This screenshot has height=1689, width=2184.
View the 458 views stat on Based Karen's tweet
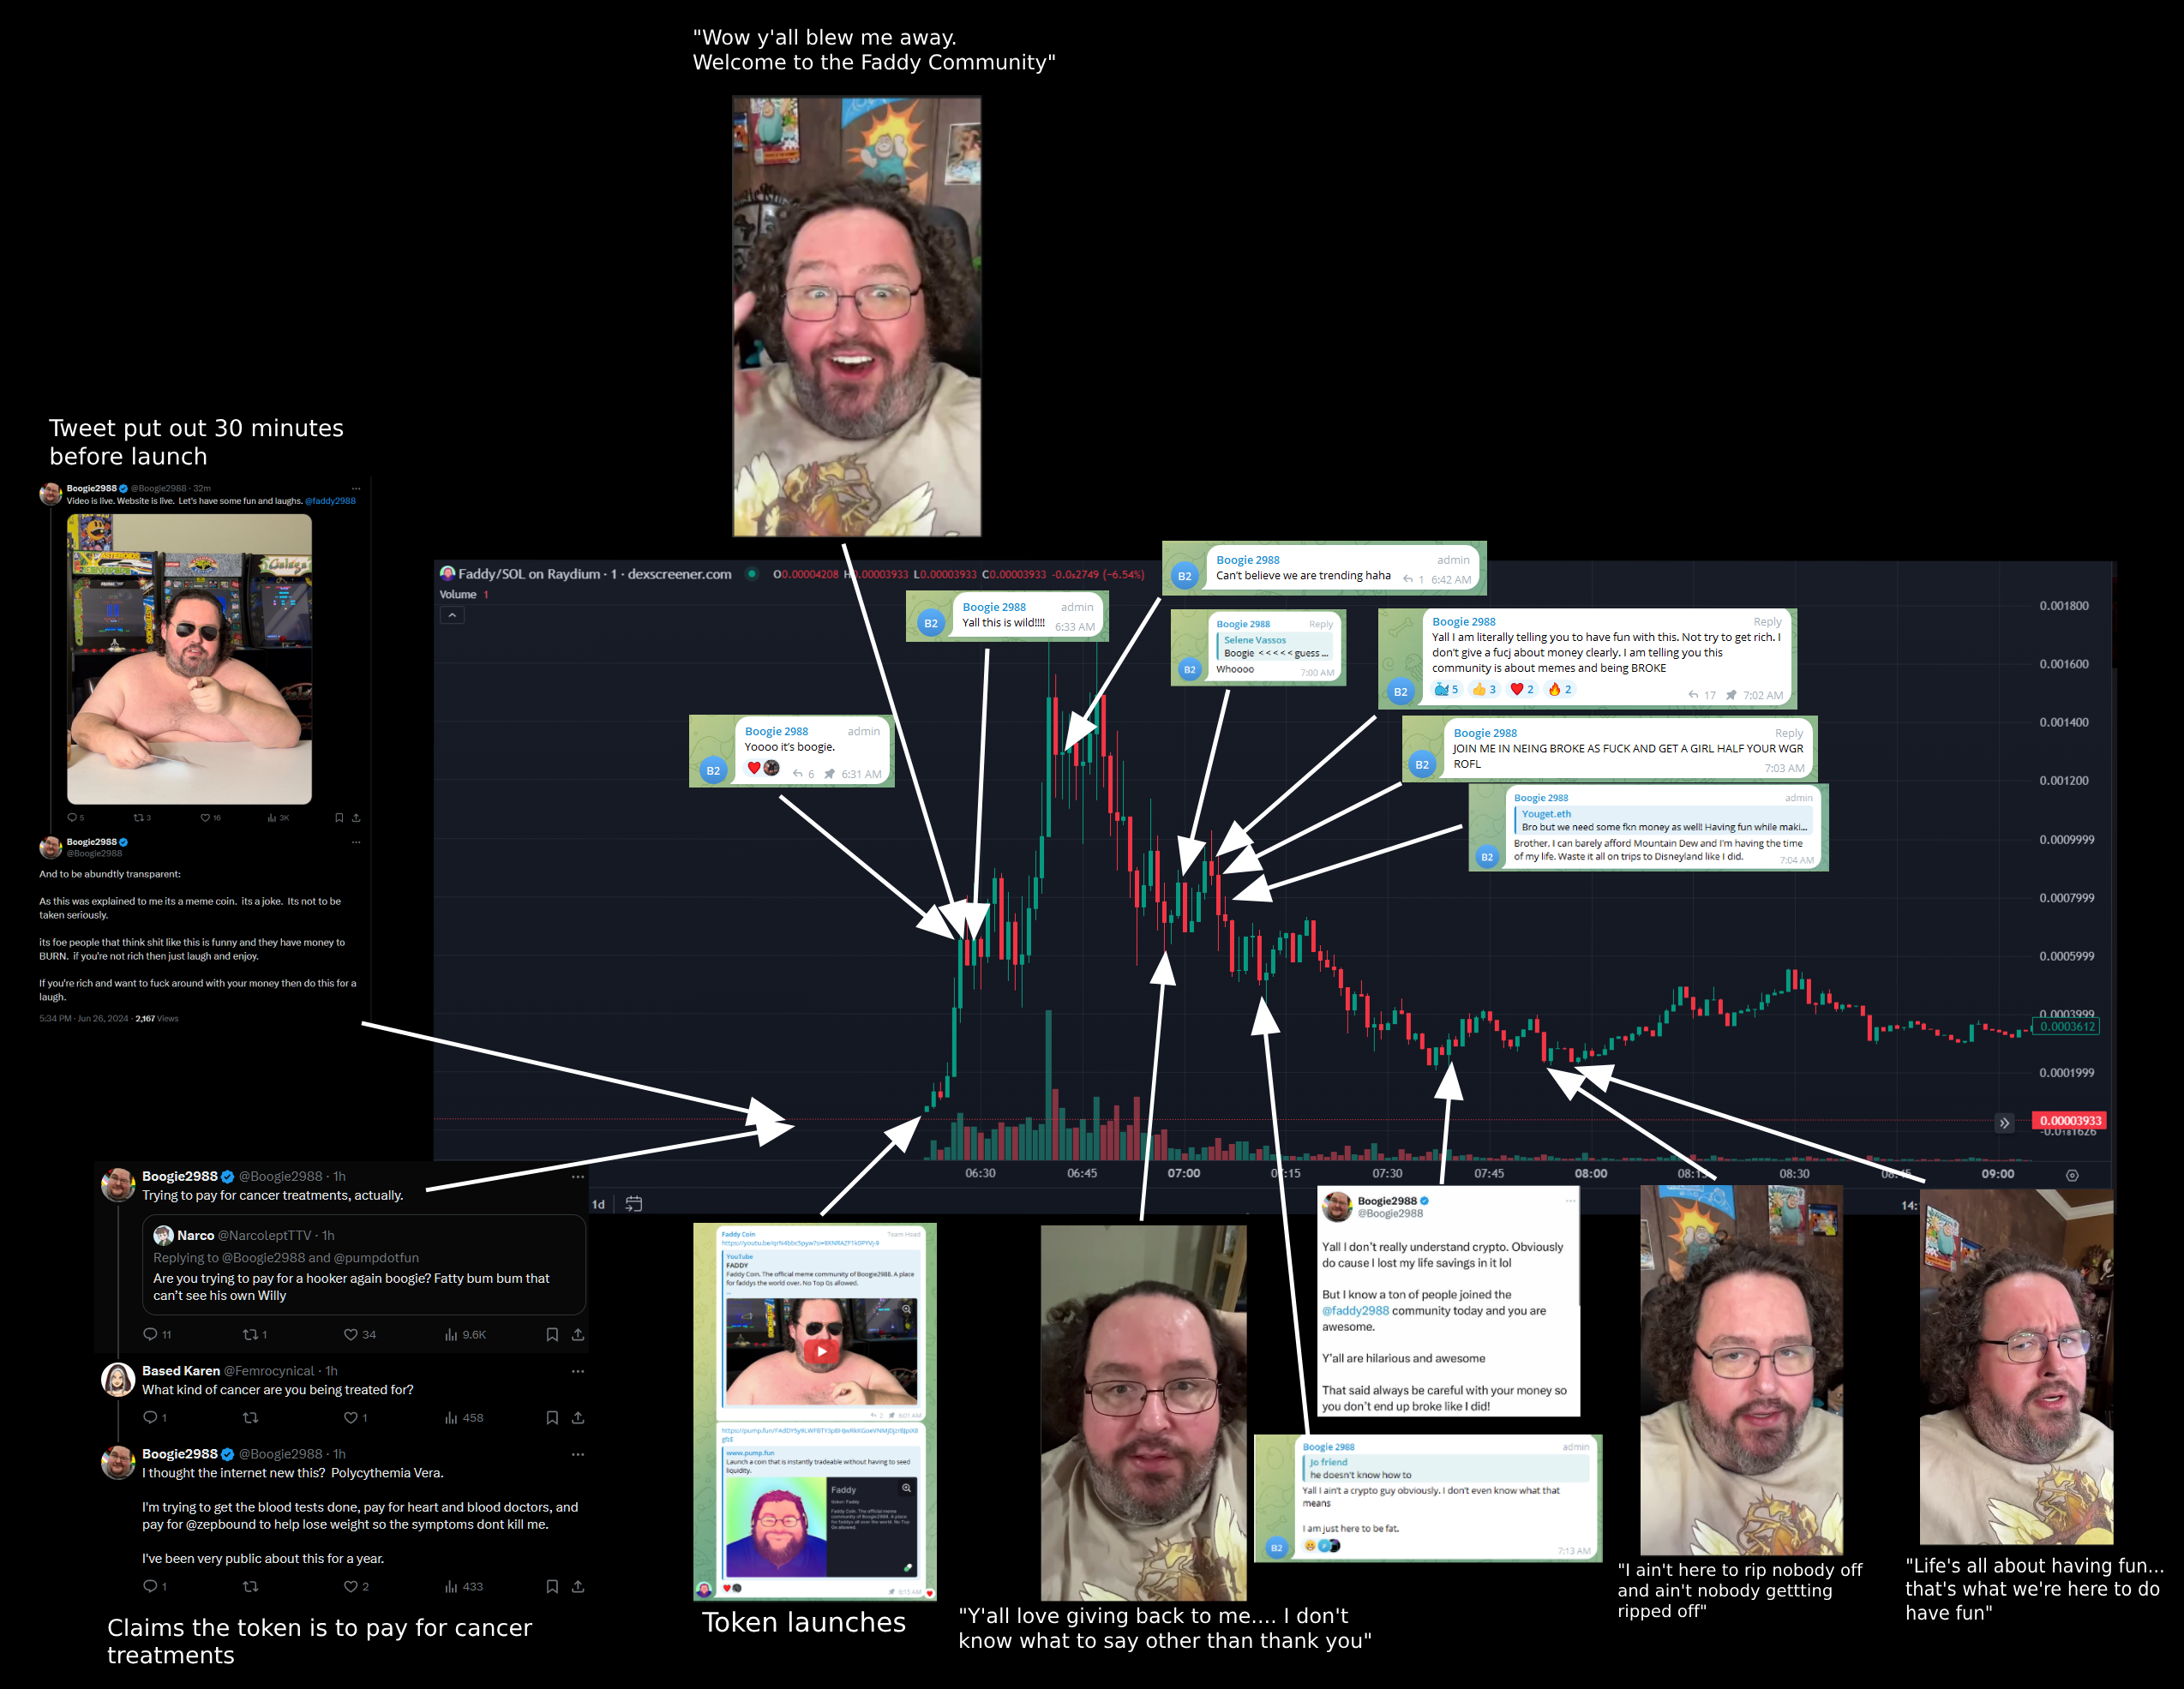[465, 1417]
